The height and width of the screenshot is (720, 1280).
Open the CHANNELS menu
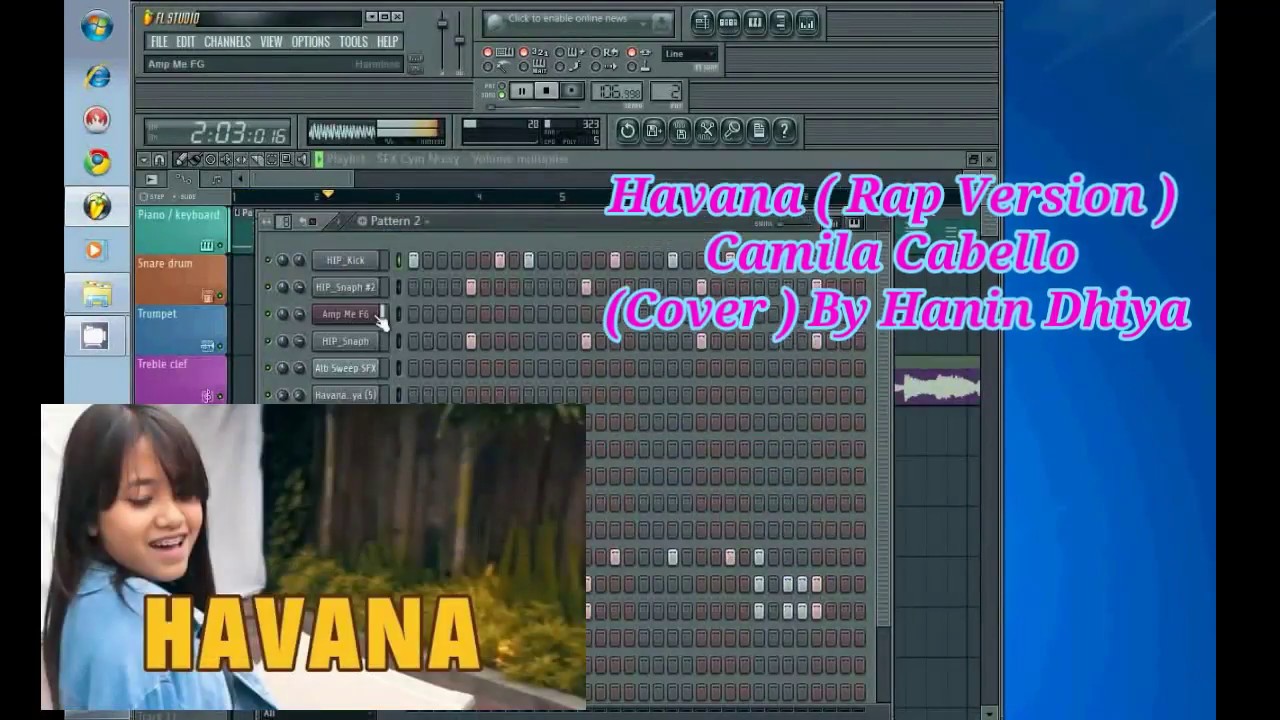(x=227, y=41)
